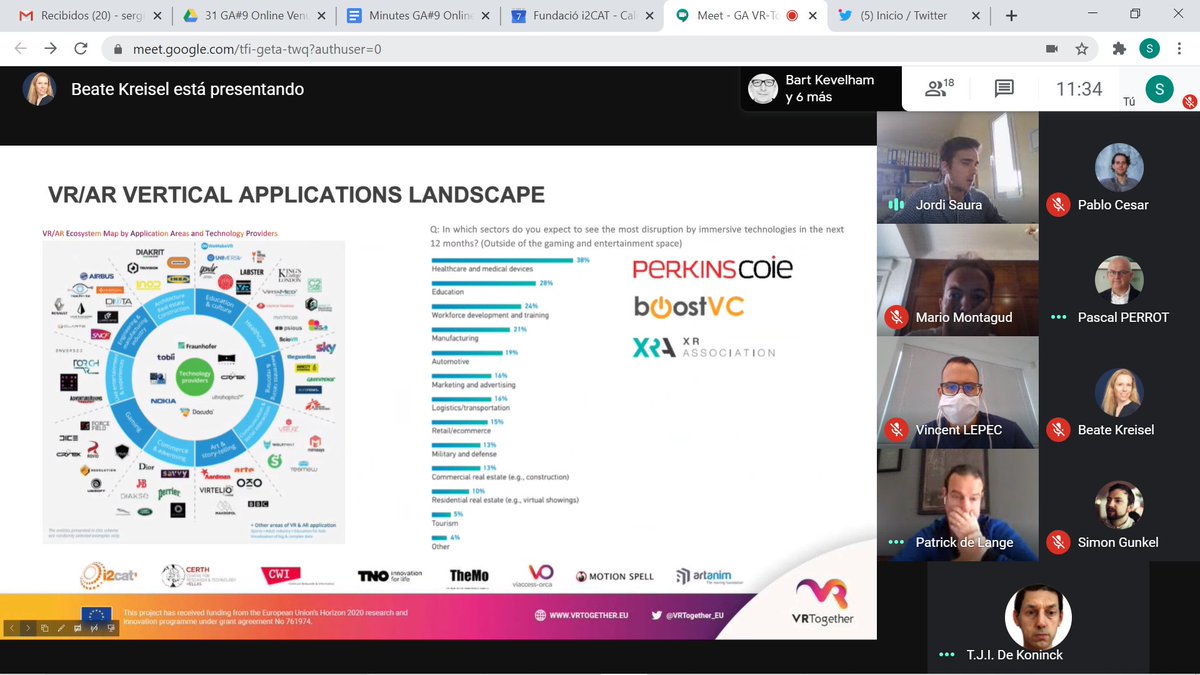Select Beate Kreisel presenter avatar in the top bar
1200x675 pixels.
[39, 89]
